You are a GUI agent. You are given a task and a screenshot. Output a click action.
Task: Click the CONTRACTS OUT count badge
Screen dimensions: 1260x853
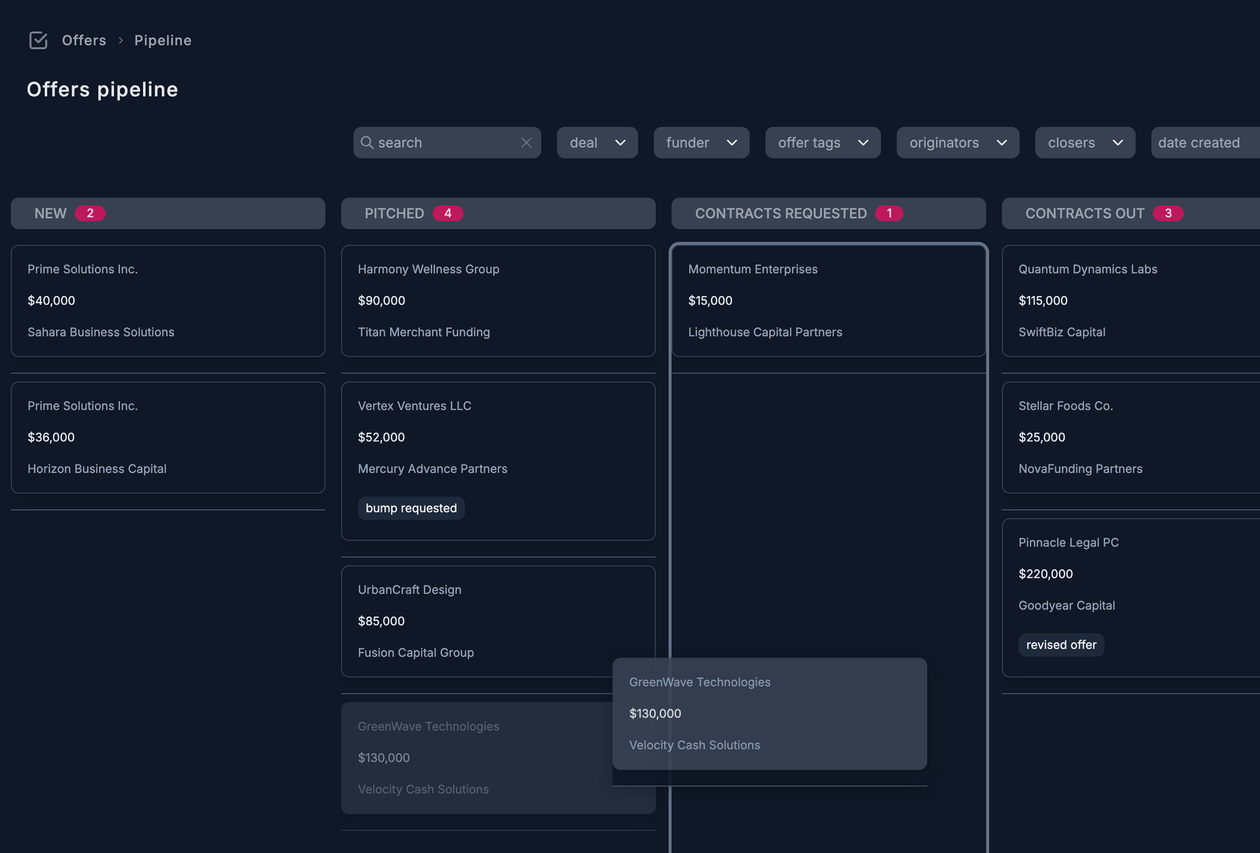pyautogui.click(x=1167, y=213)
